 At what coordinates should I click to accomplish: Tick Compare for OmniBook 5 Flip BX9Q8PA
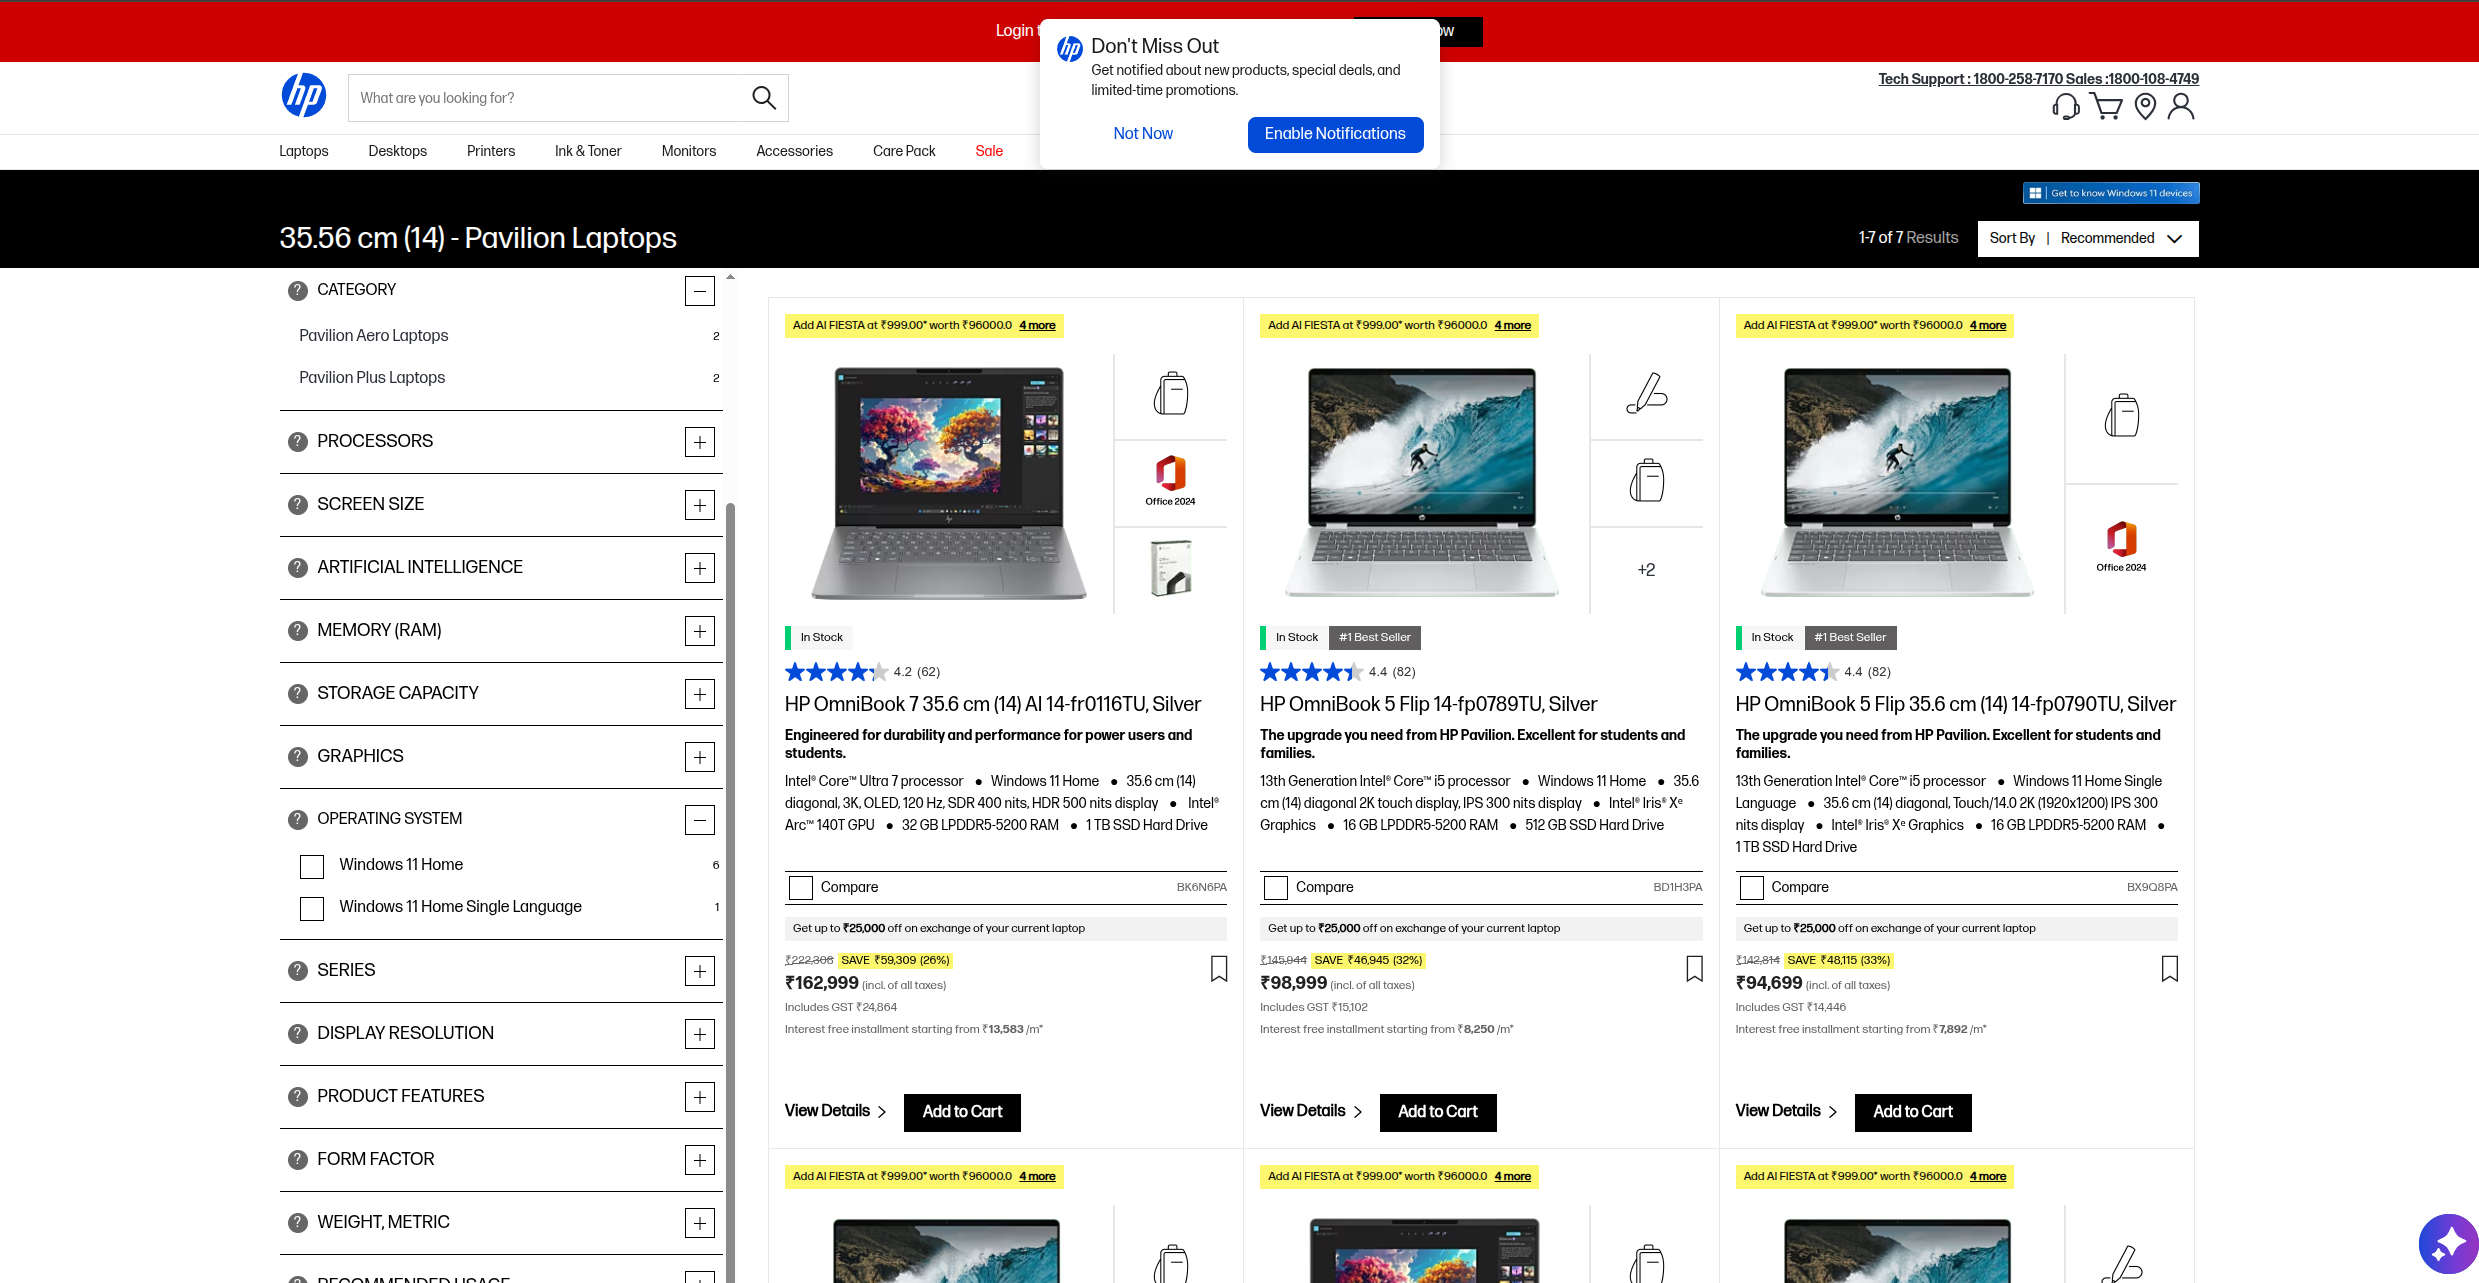[1751, 888]
